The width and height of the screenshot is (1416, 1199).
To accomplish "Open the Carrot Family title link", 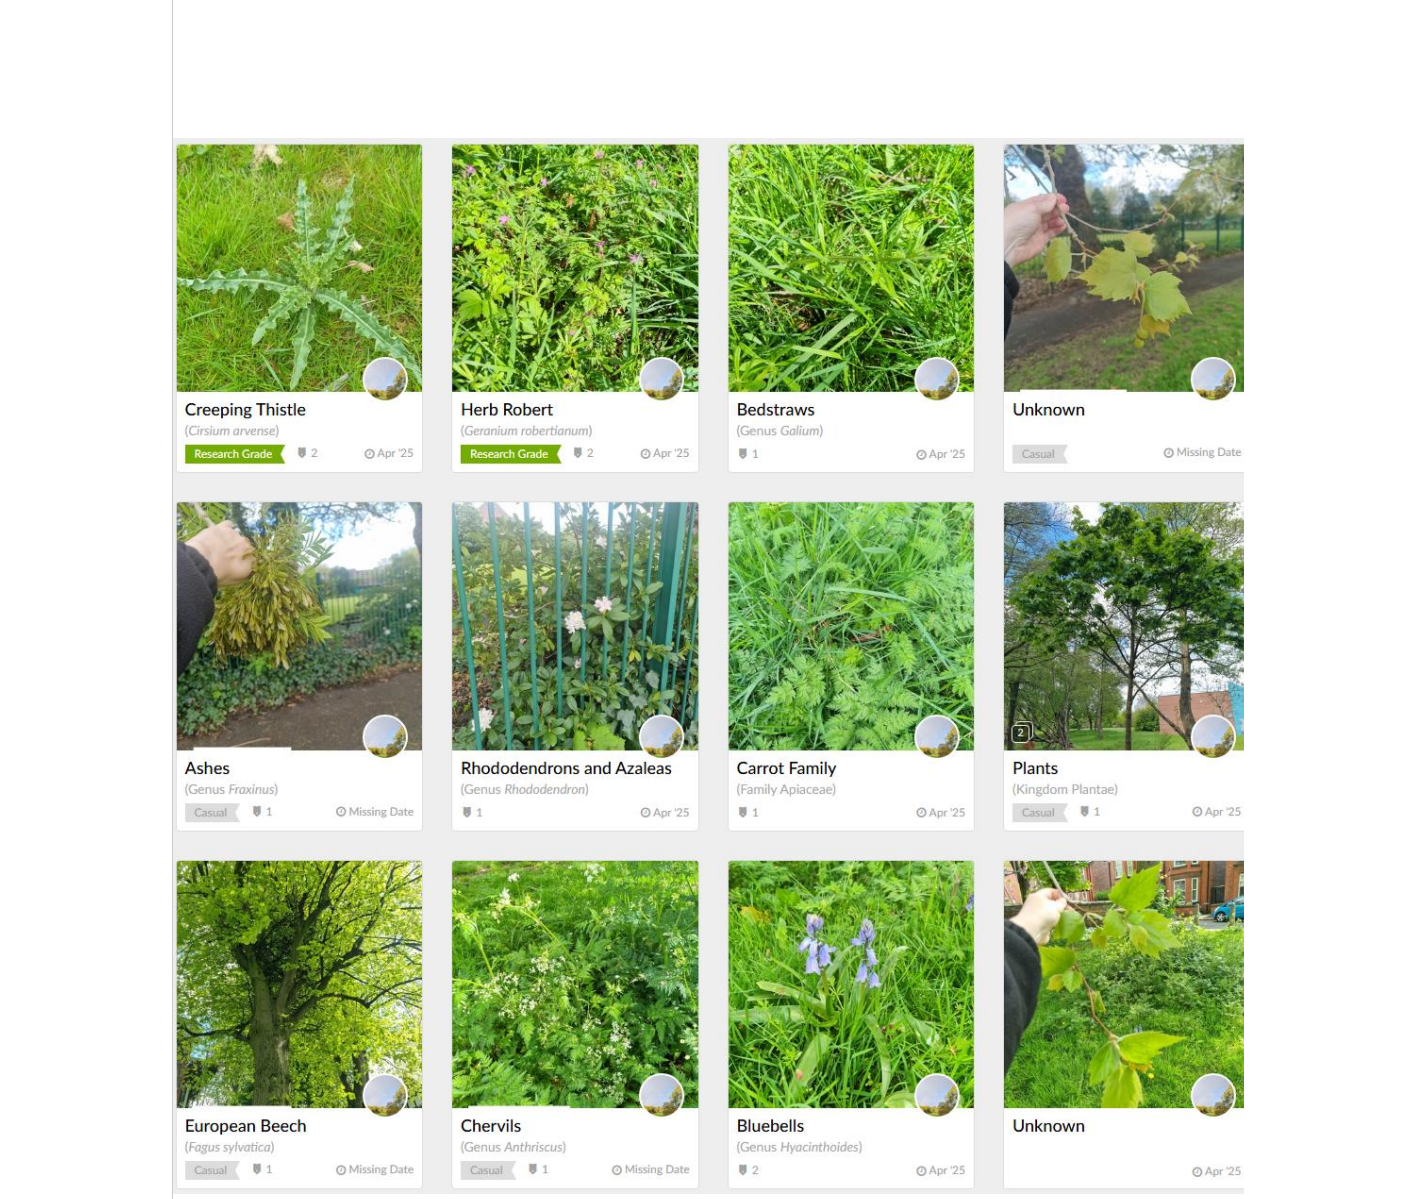I will [x=786, y=768].
